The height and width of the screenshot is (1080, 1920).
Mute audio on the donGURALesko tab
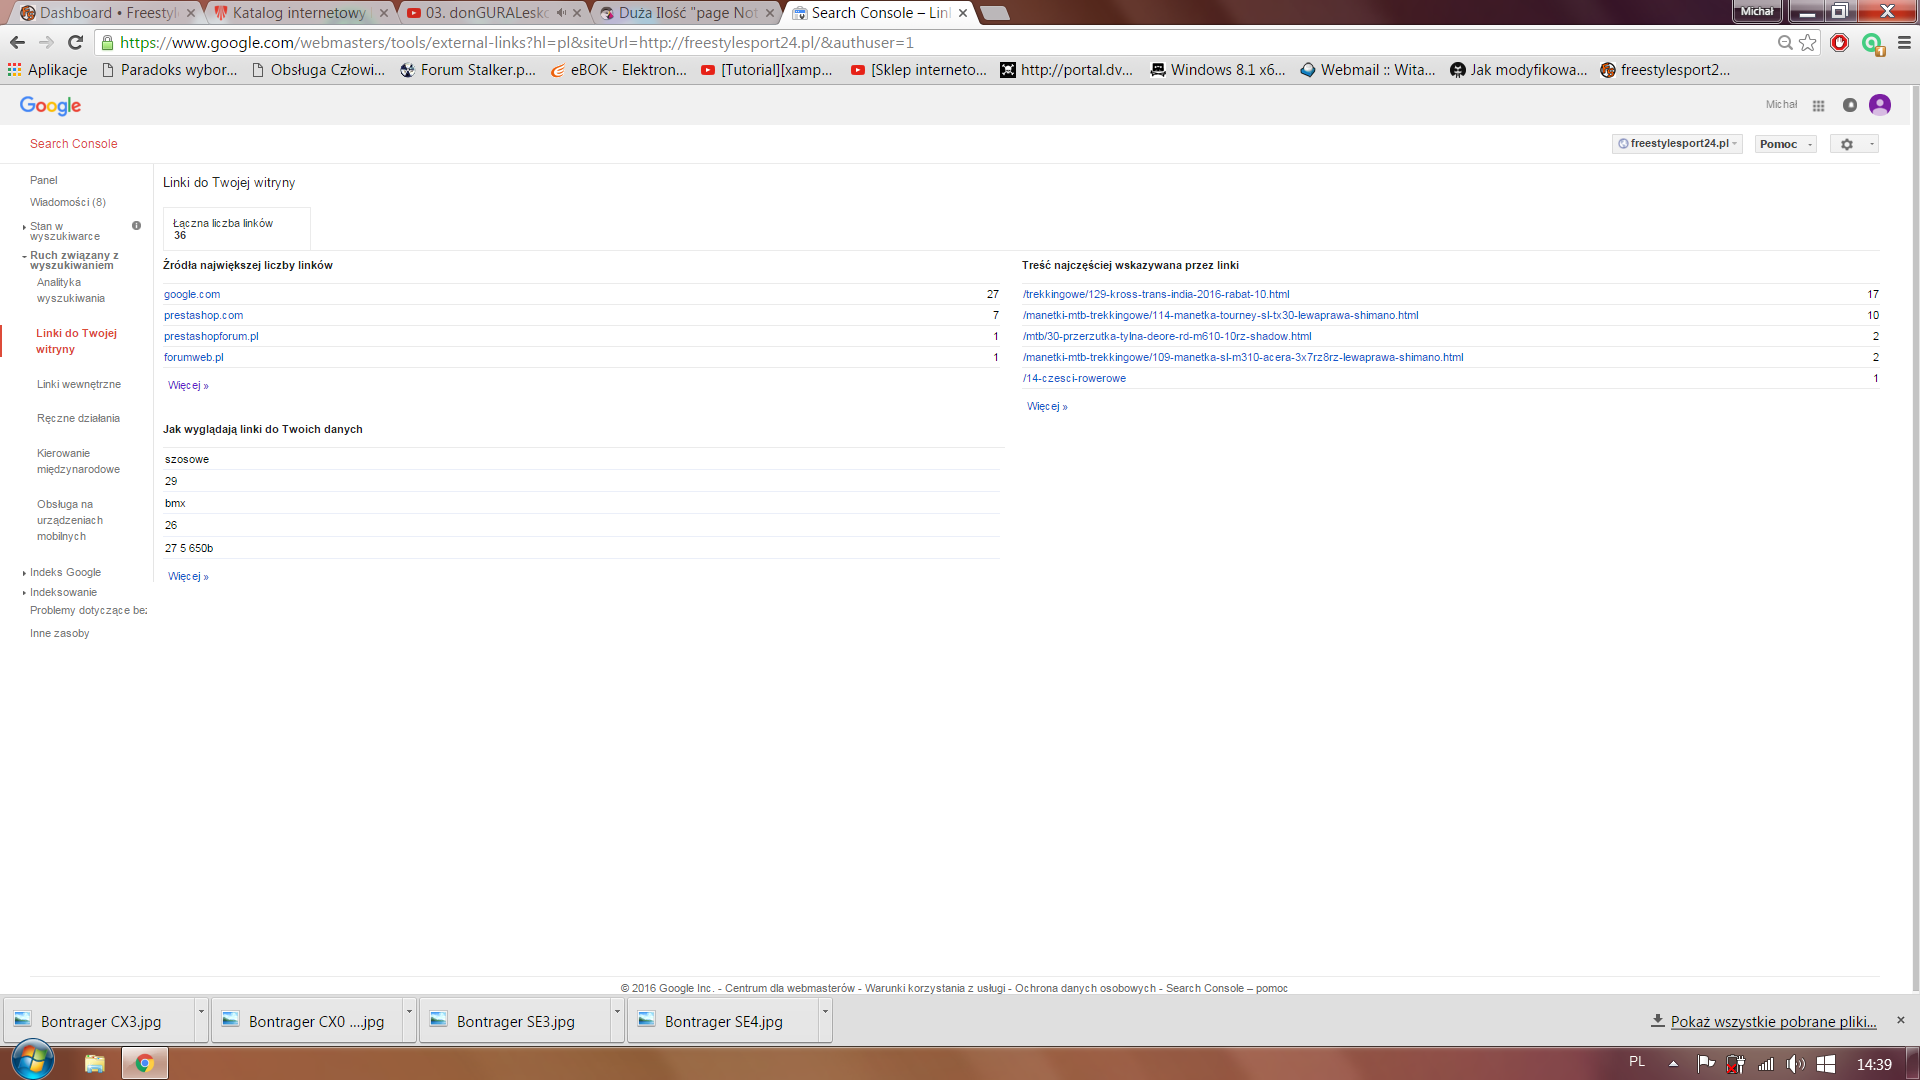(561, 13)
